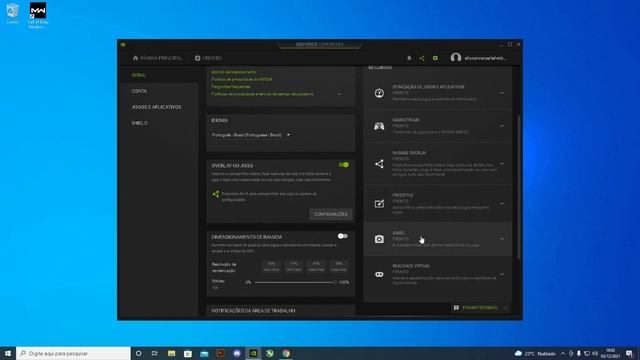This screenshot has width=640, height=360.
Task: Open the NVIDIA privacy policy link
Action: (242, 79)
